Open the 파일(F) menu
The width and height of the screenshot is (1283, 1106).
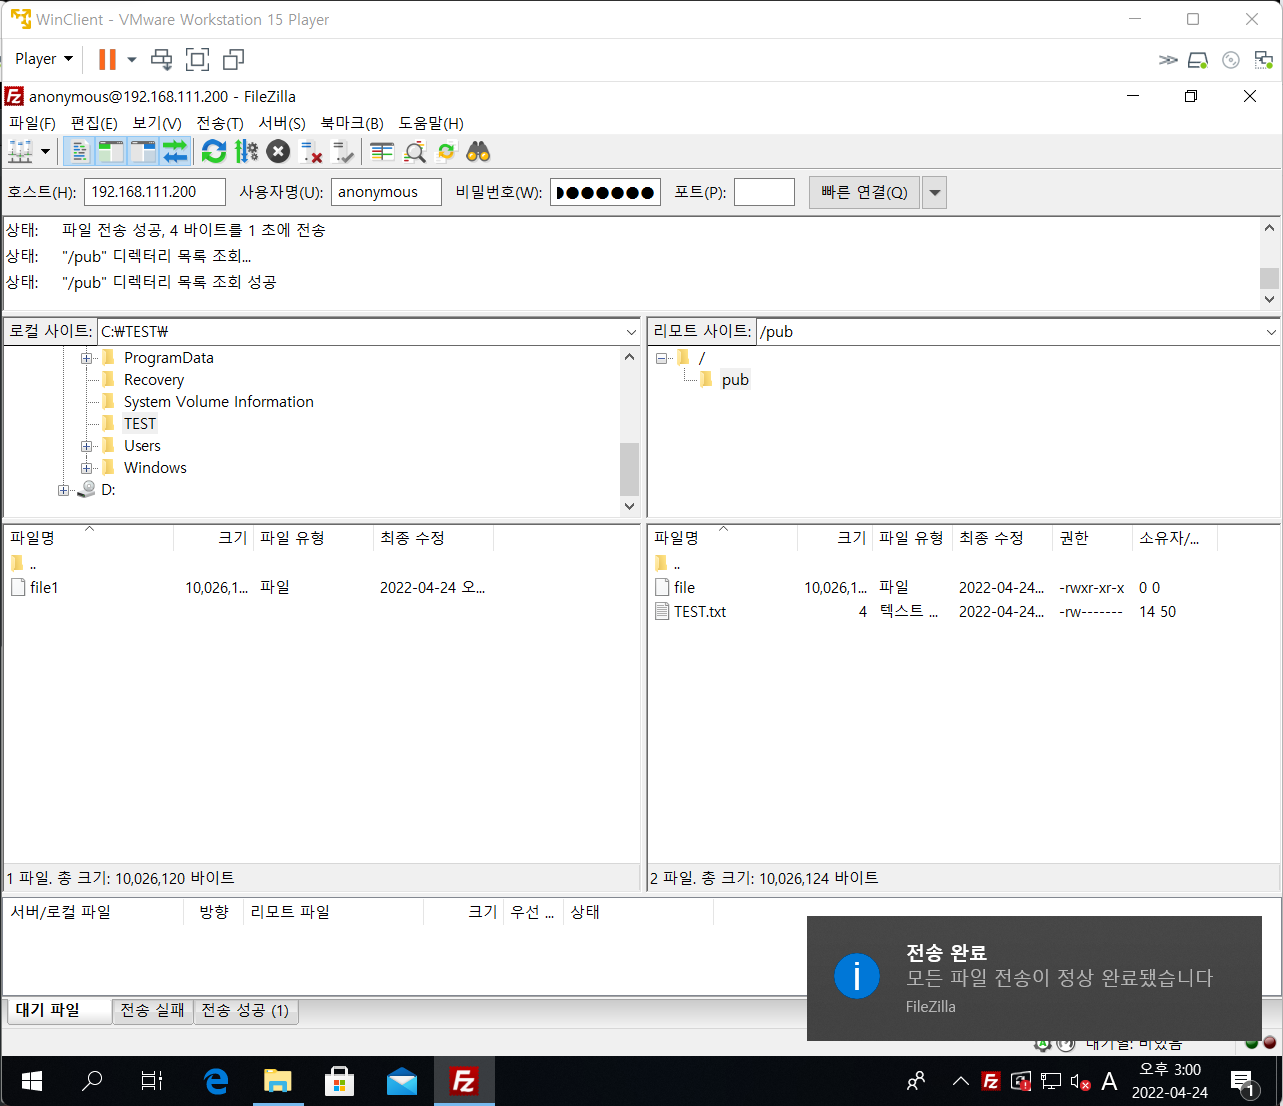[x=33, y=123]
